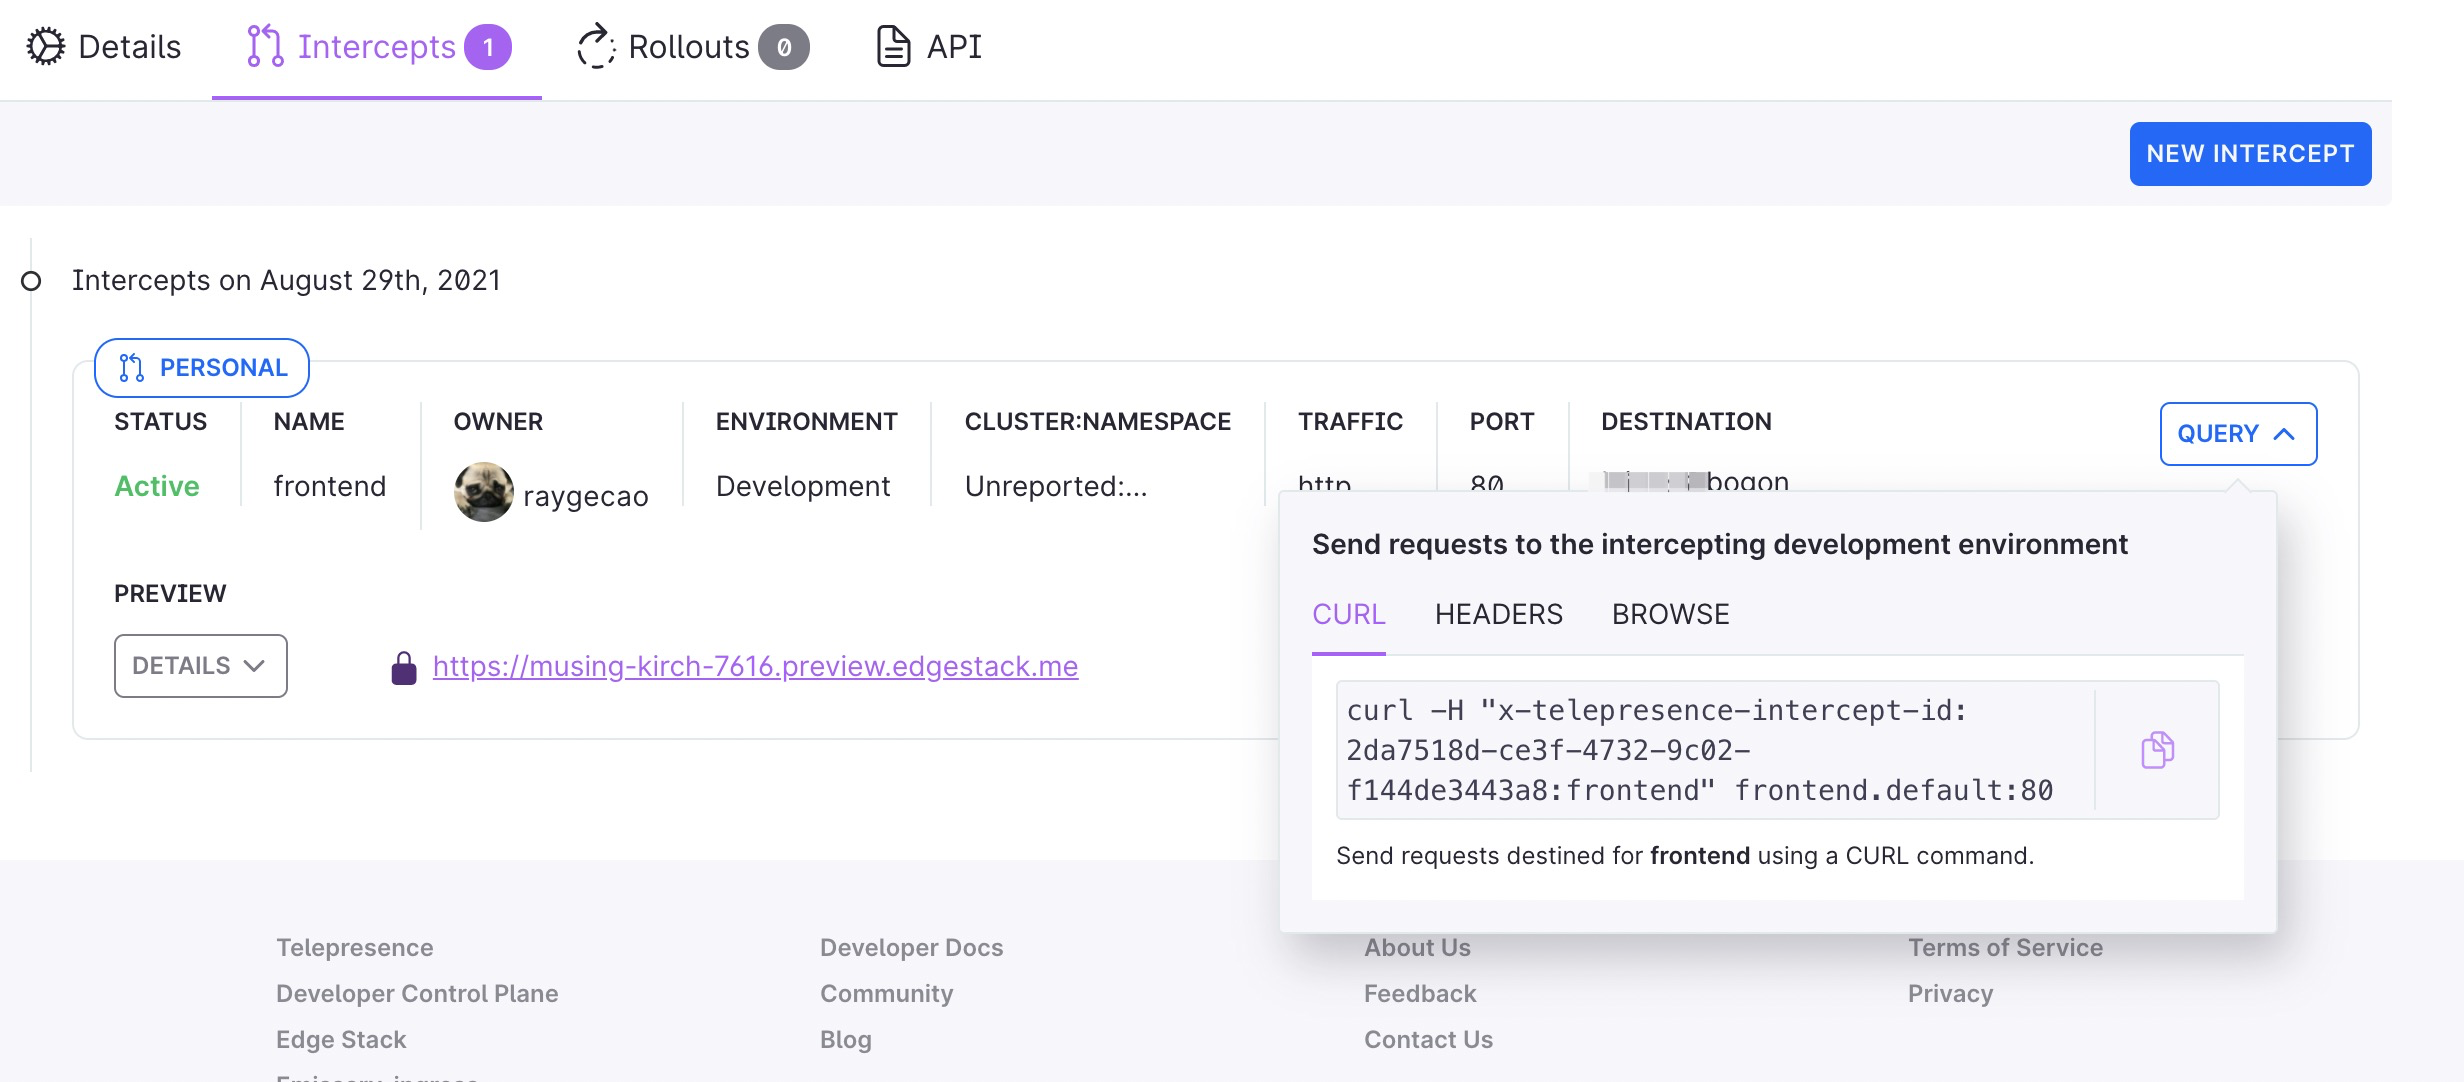Switch to the HEADERS tab
The width and height of the screenshot is (2464, 1082).
[1498, 614]
